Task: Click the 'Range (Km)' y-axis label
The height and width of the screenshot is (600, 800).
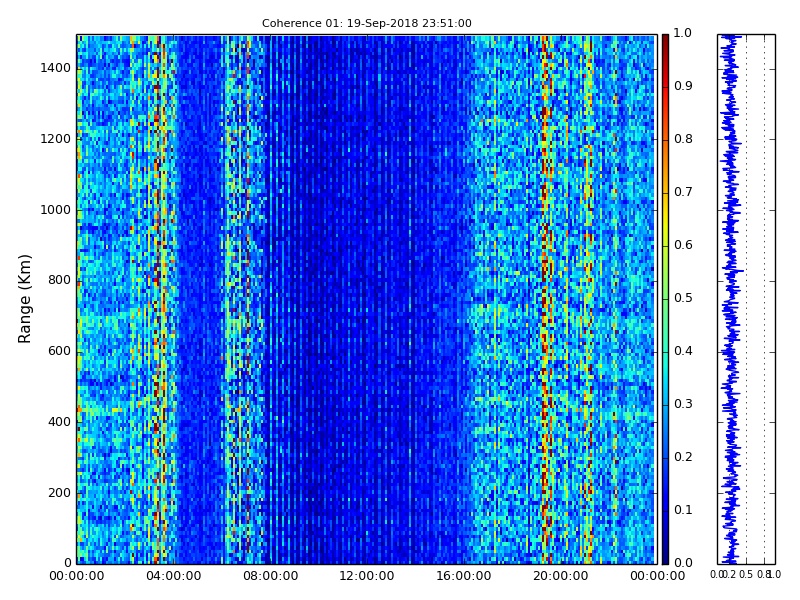Action: click(24, 299)
